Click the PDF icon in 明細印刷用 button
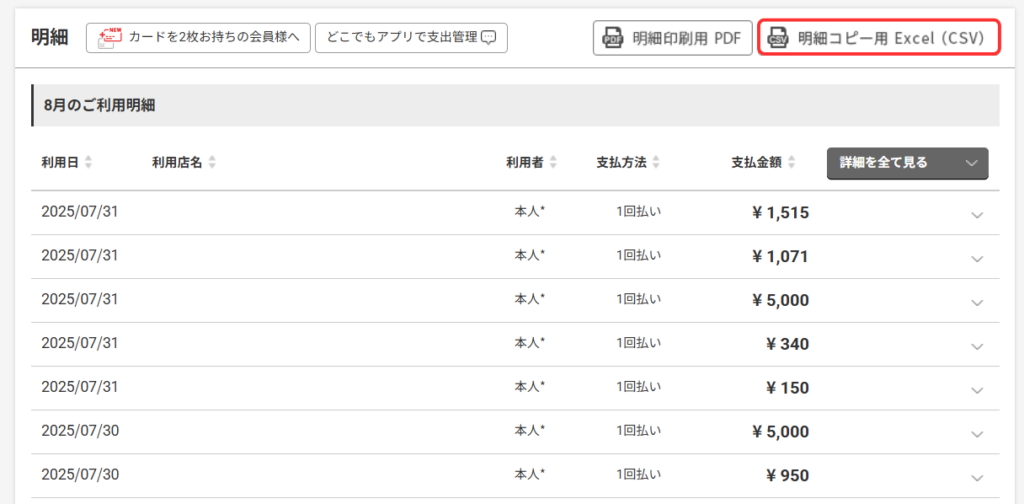Image resolution: width=1024 pixels, height=504 pixels. coord(612,39)
